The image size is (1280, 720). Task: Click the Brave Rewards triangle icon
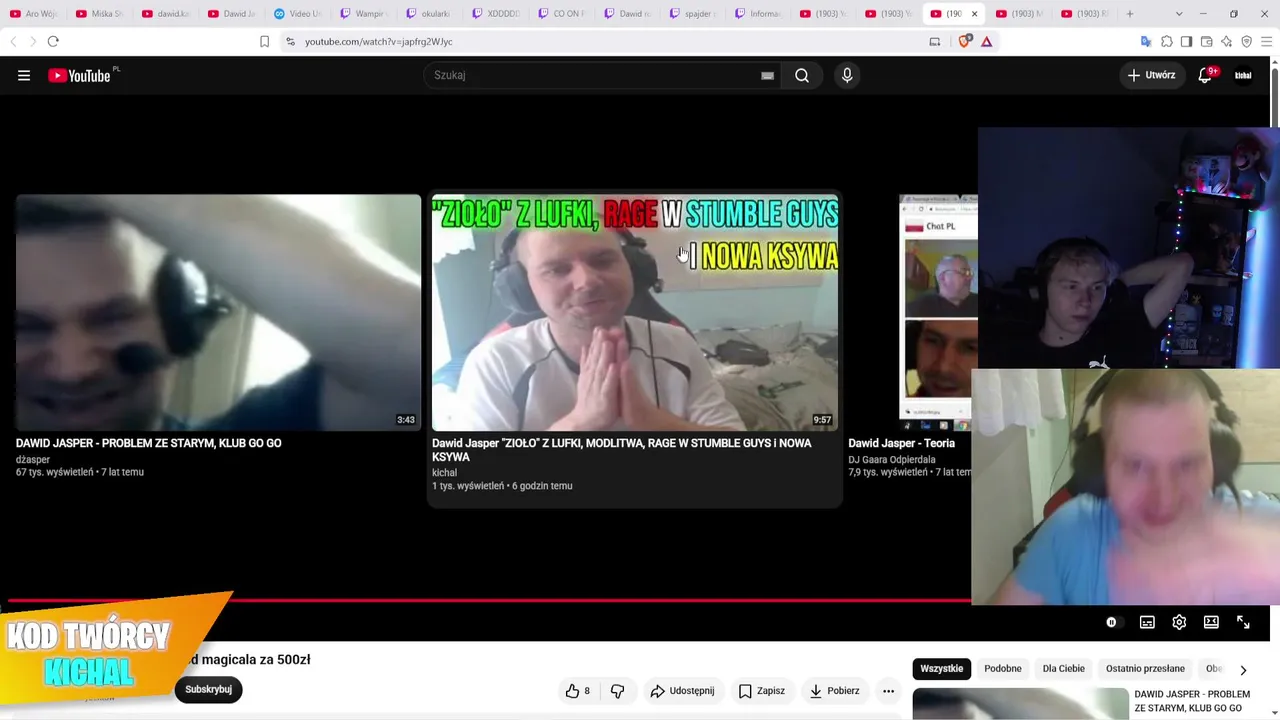987,41
